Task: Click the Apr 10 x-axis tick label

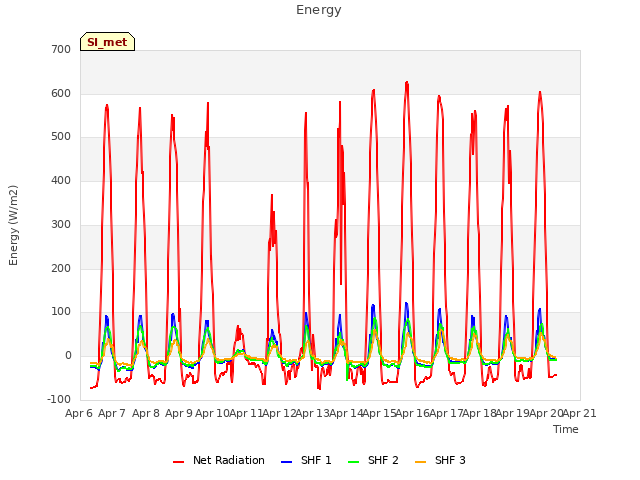Action: (x=212, y=413)
